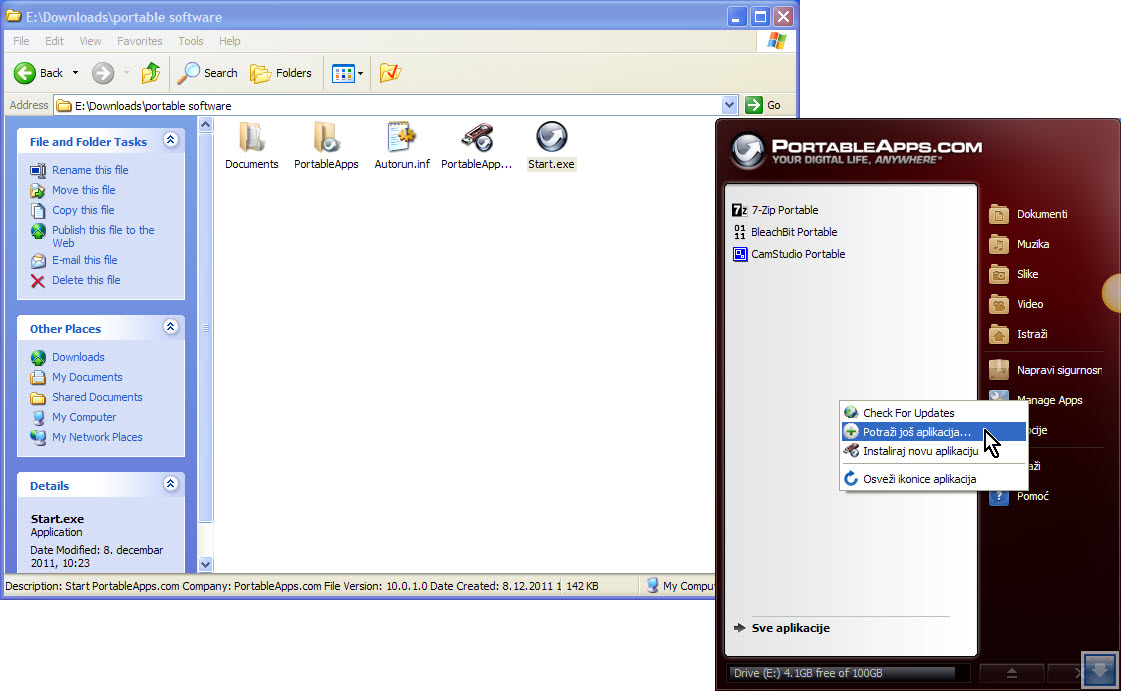This screenshot has height=691, width=1121.
Task: Choose Potraži još aplikacija...
Action: [x=933, y=432]
